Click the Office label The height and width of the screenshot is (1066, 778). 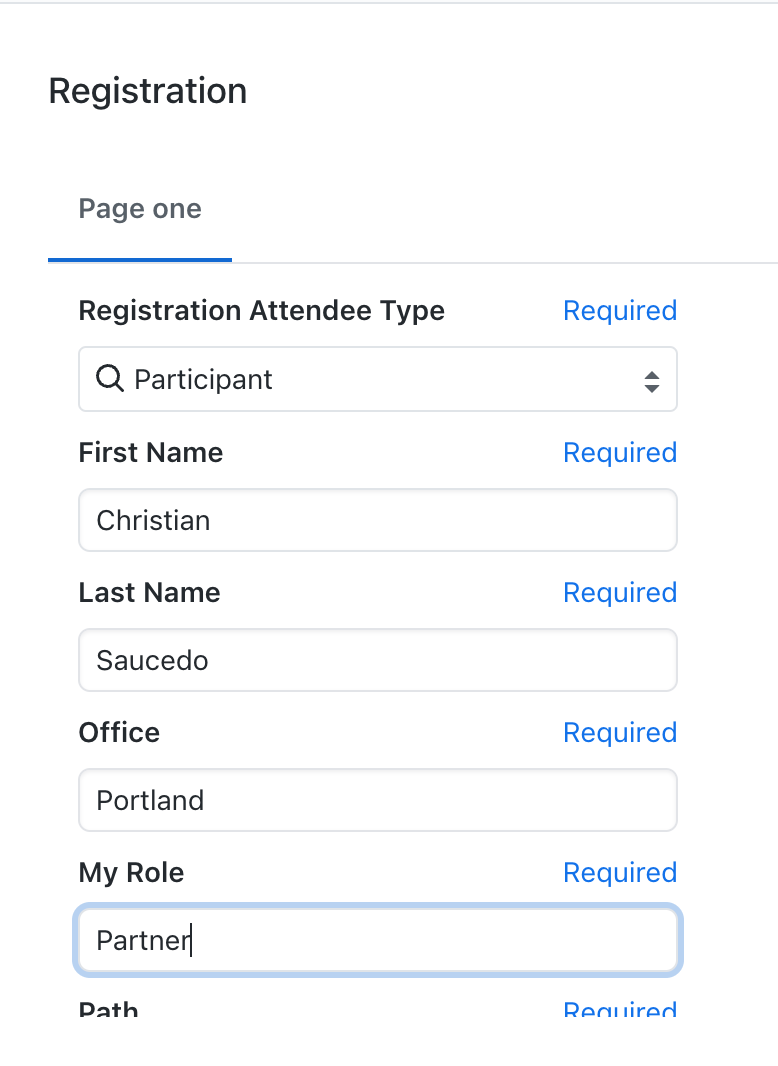(119, 733)
